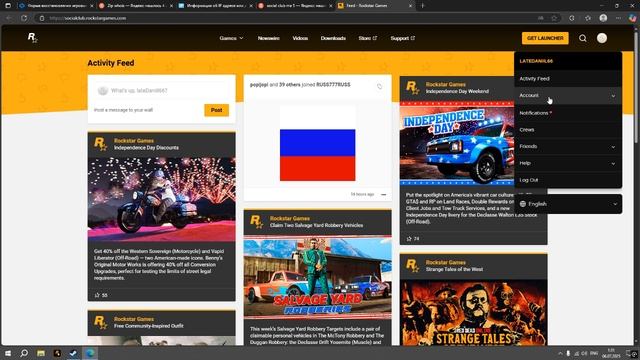Click the Rockstar Games logo in header
The height and width of the screenshot is (360, 640).
(33, 38)
